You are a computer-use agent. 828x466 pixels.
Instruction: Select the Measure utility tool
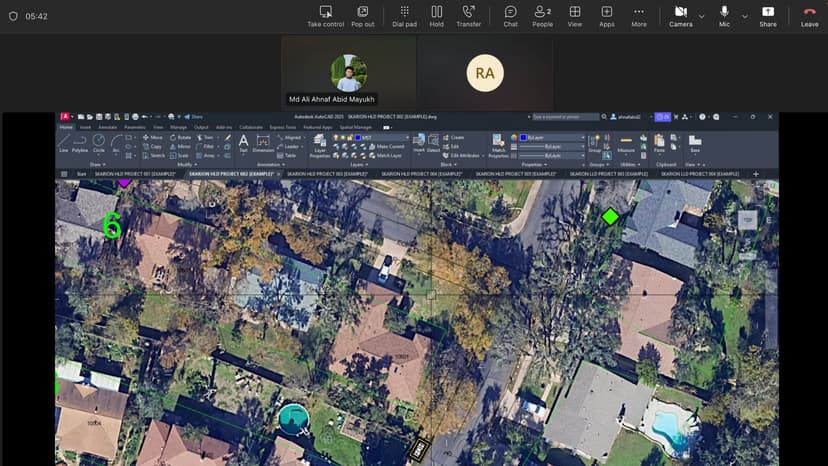(626, 143)
